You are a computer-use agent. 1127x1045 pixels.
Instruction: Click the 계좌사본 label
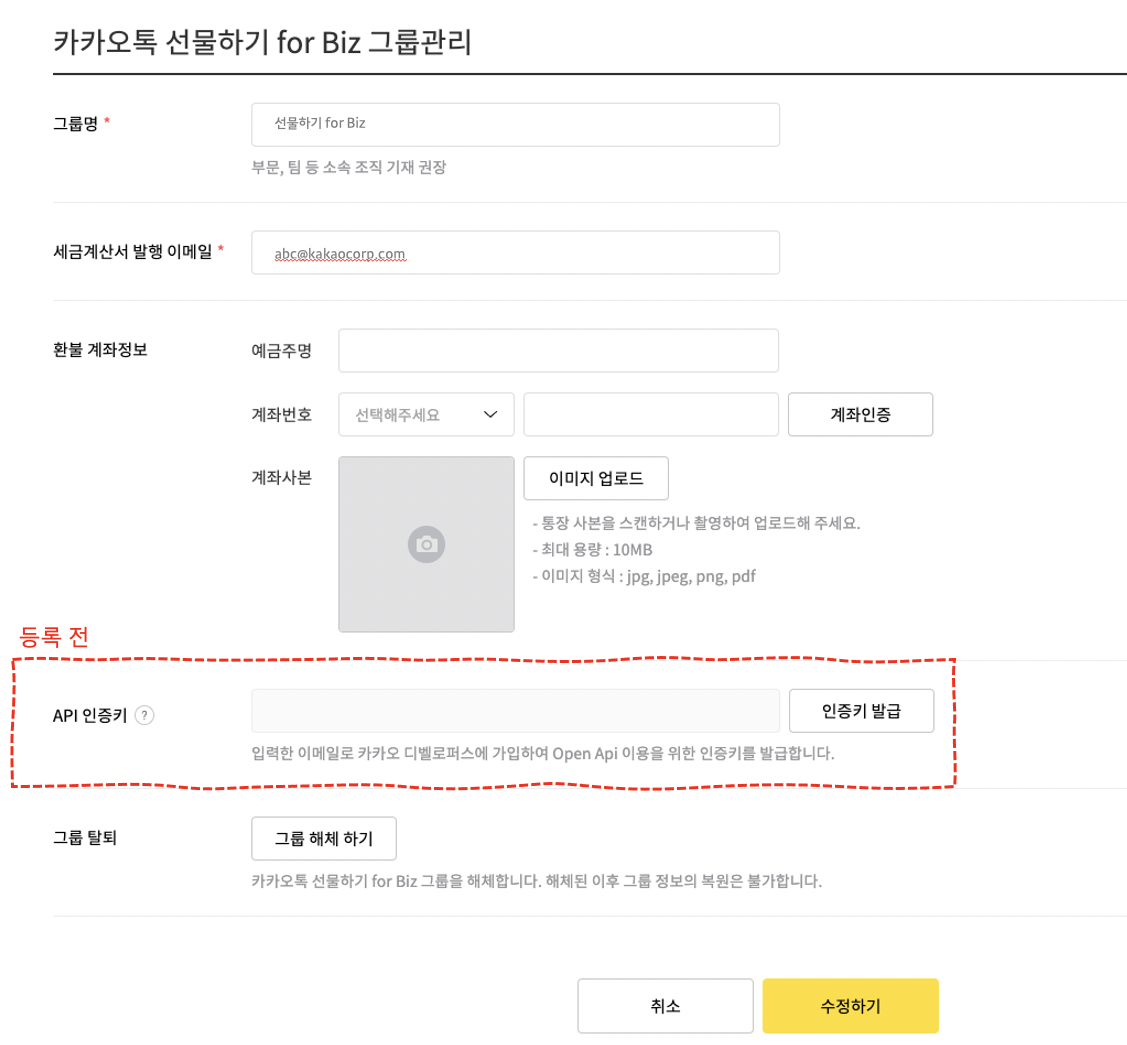tap(281, 478)
